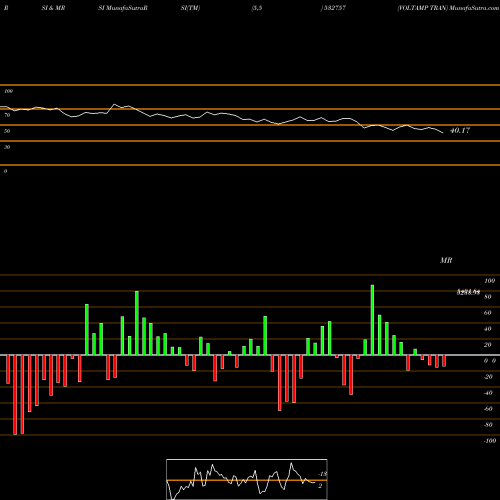Select the MunafaSutra.com header text
This screenshot has width=500, height=500.
click(x=474, y=8)
